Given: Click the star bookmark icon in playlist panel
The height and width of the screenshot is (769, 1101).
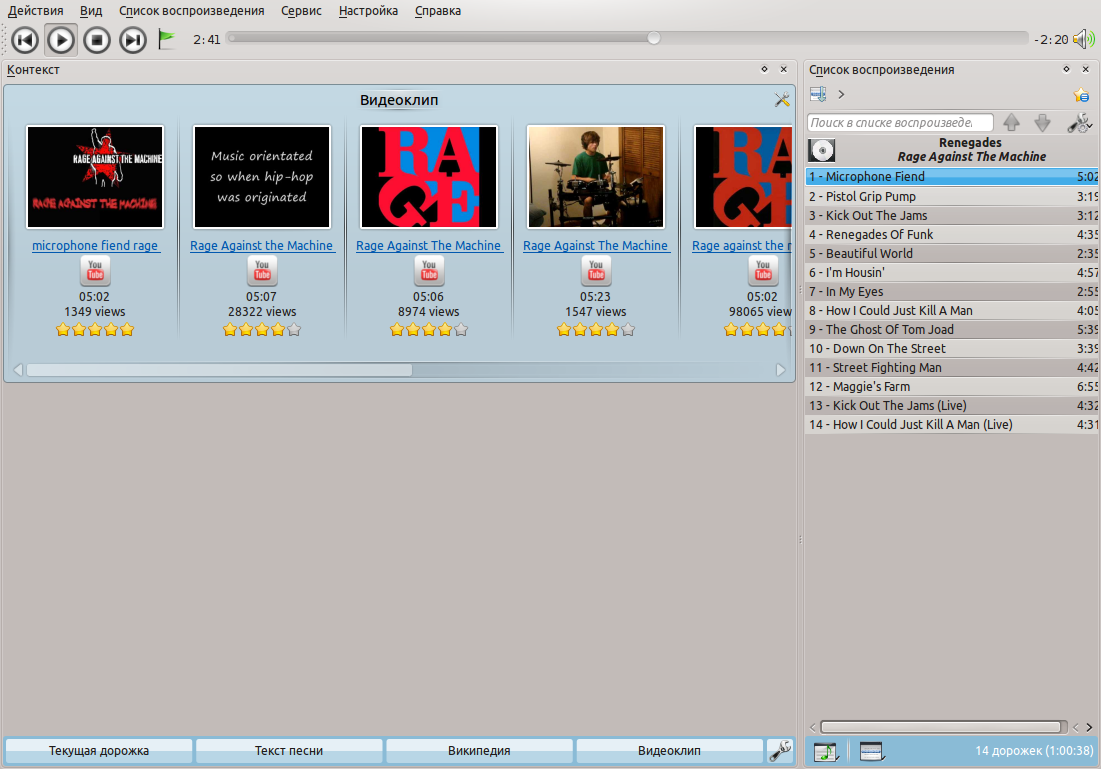Looking at the screenshot, I should [x=1081, y=95].
